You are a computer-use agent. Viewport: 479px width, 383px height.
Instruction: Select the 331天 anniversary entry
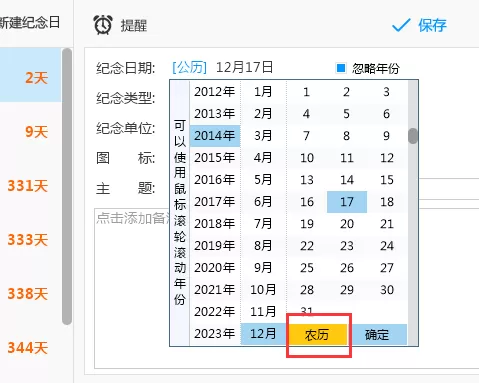(31, 186)
